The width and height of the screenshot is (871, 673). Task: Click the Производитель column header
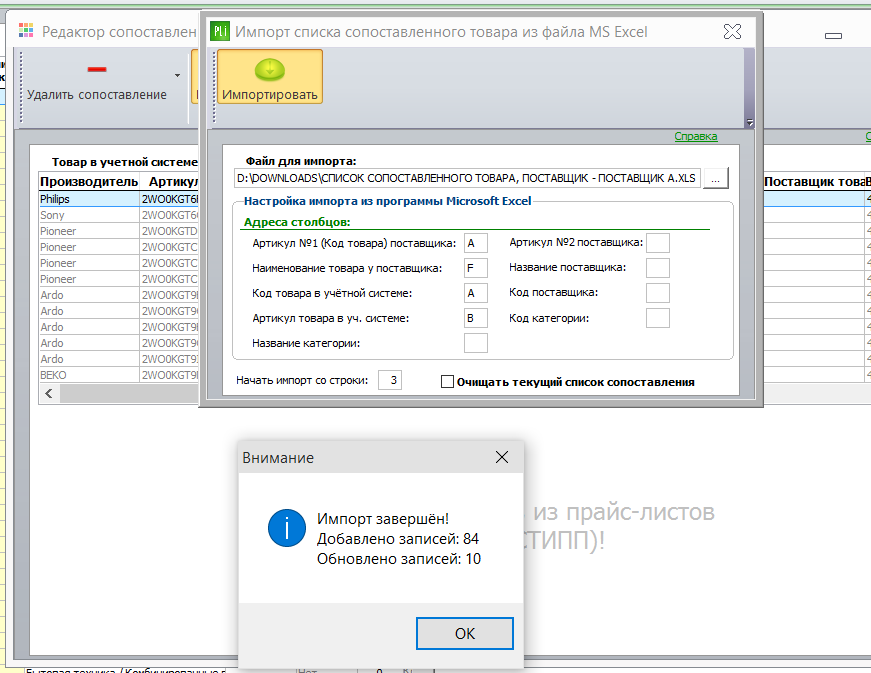89,182
